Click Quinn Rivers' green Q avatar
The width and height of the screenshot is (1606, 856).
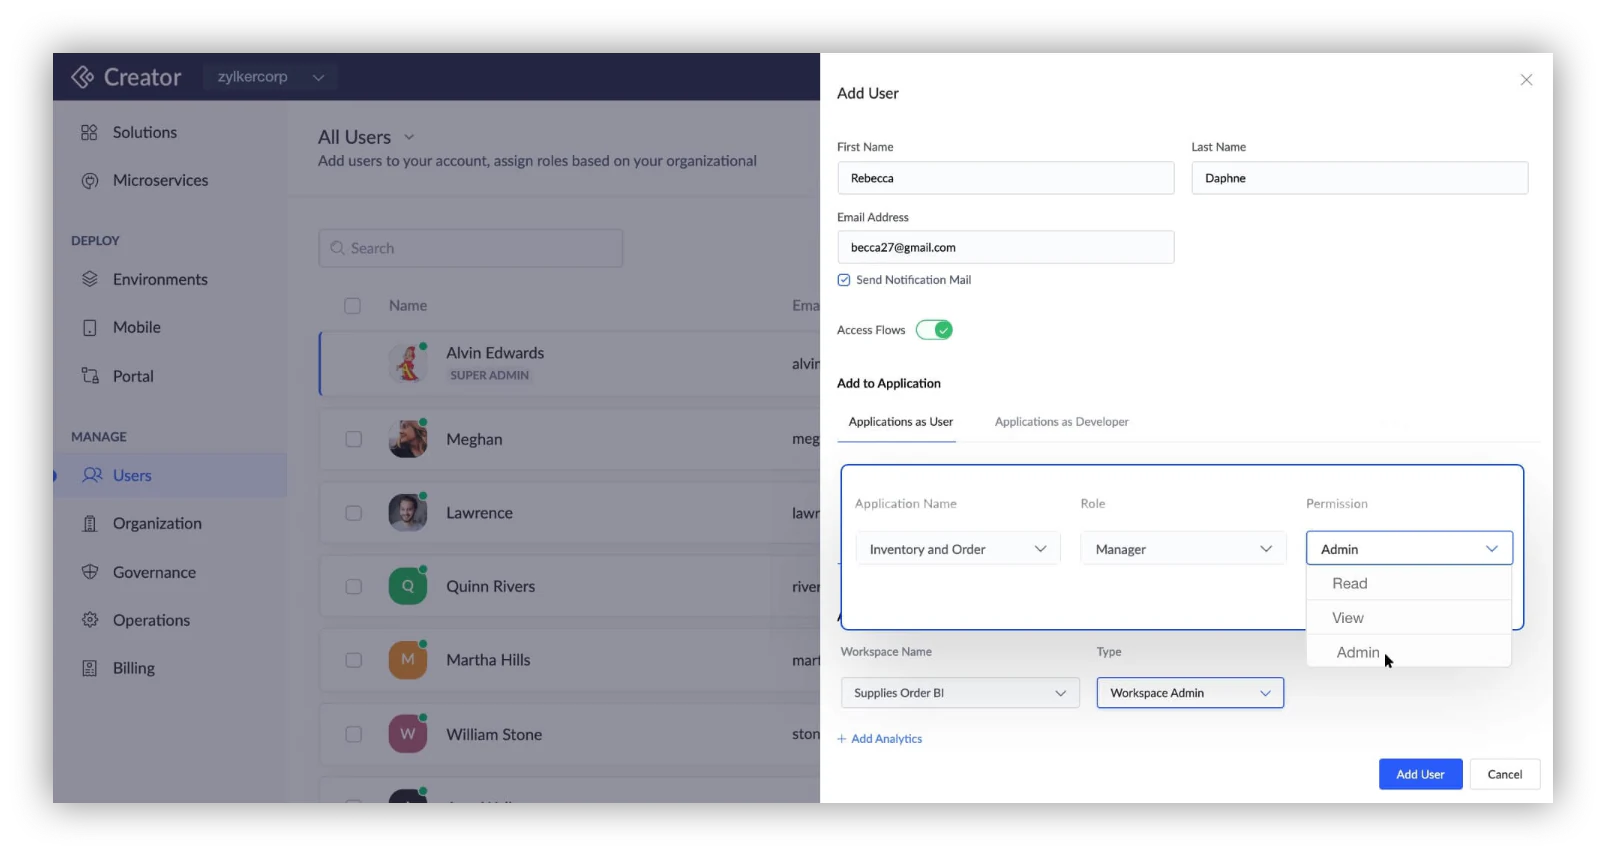(408, 586)
